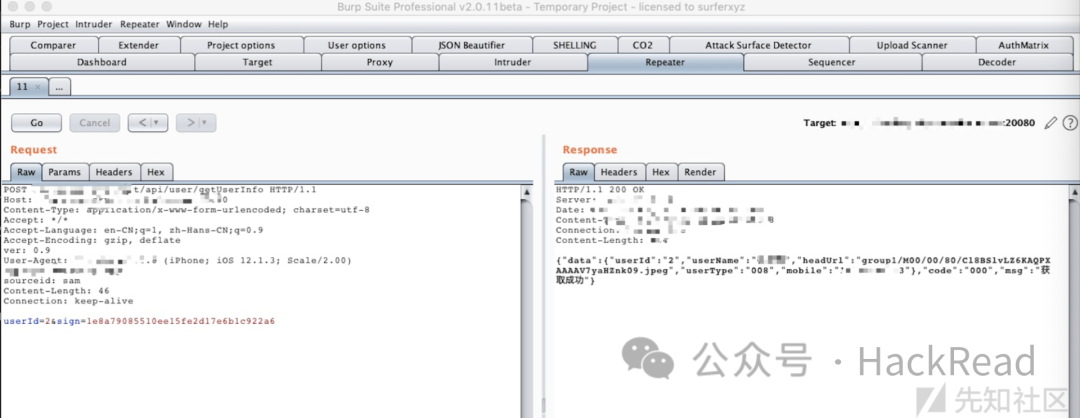The height and width of the screenshot is (418, 1080).
Task: Open the Upload Scanner tab
Action: 912,45
